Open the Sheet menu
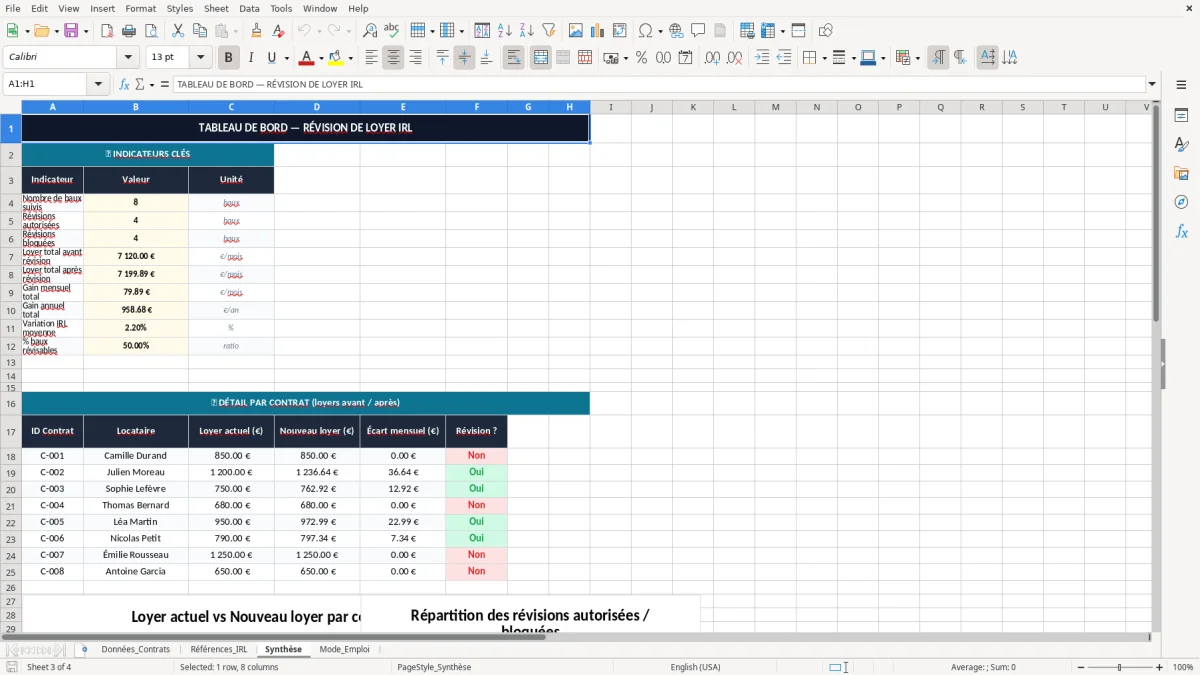The height and width of the screenshot is (675, 1200). click(216, 8)
